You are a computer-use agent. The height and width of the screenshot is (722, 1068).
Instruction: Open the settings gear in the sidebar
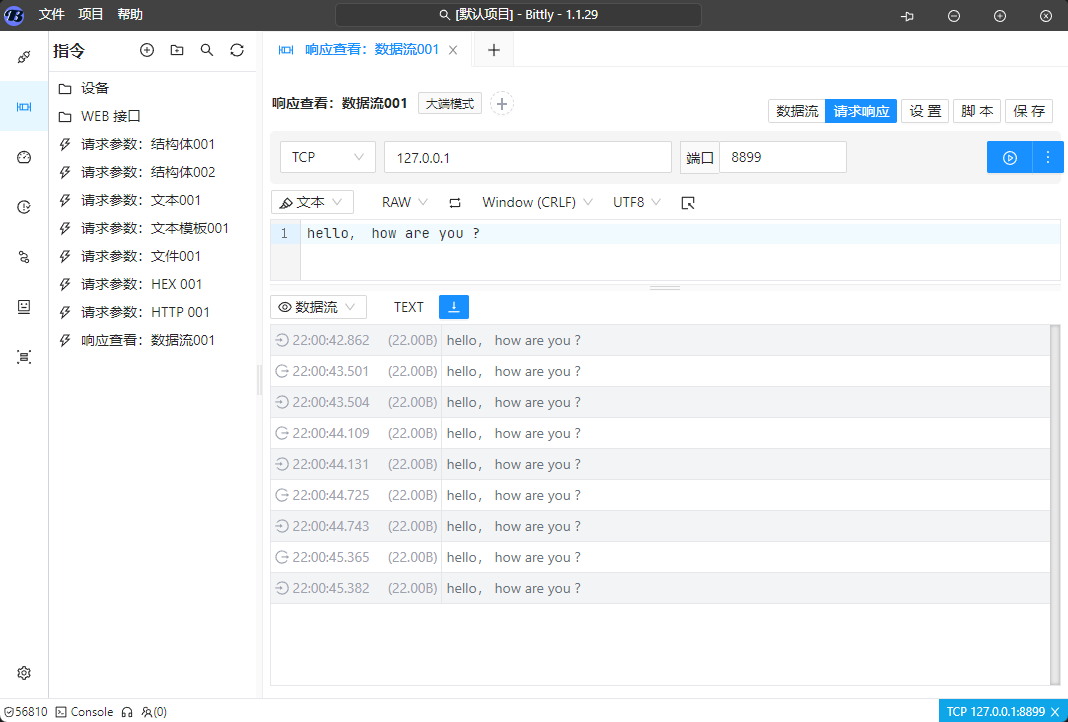pyautogui.click(x=24, y=673)
